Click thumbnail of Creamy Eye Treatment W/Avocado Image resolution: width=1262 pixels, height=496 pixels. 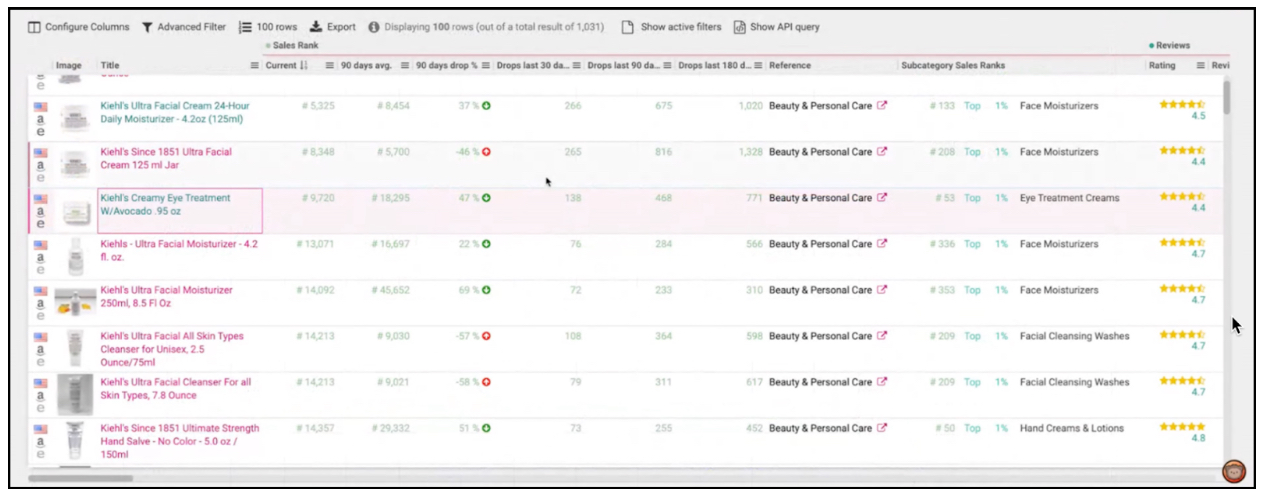coord(75,211)
